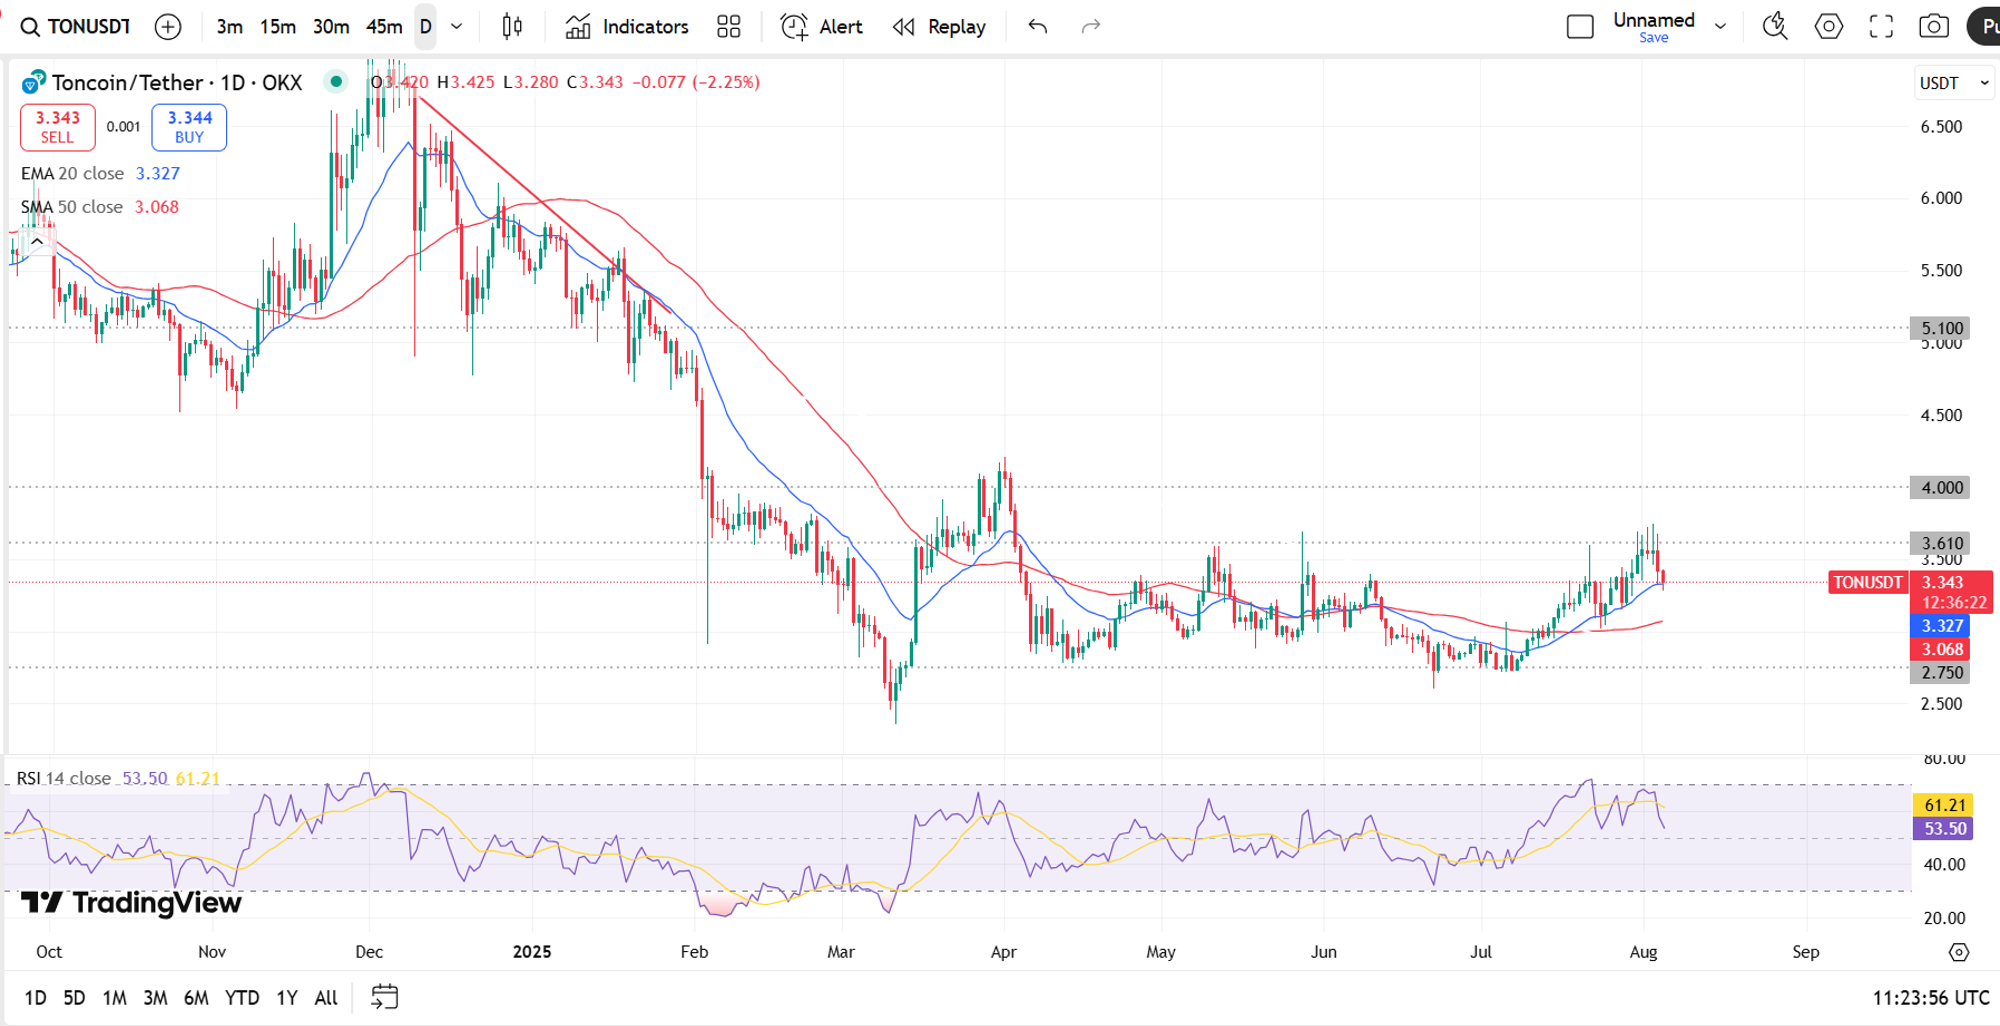The height and width of the screenshot is (1026, 2000).
Task: Open chart settings hexagon icon
Action: pyautogui.click(x=1828, y=27)
